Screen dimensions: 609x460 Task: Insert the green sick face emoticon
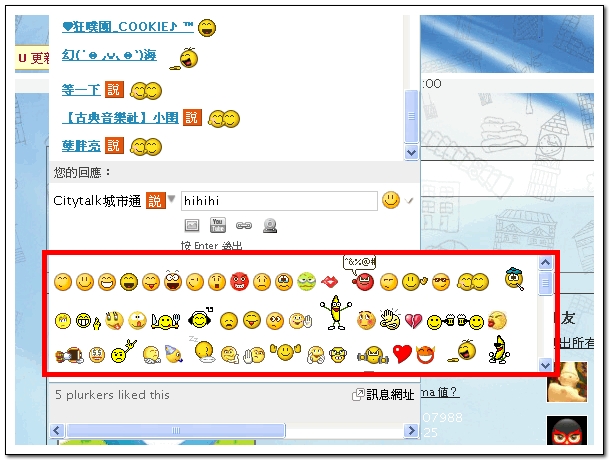tap(306, 281)
